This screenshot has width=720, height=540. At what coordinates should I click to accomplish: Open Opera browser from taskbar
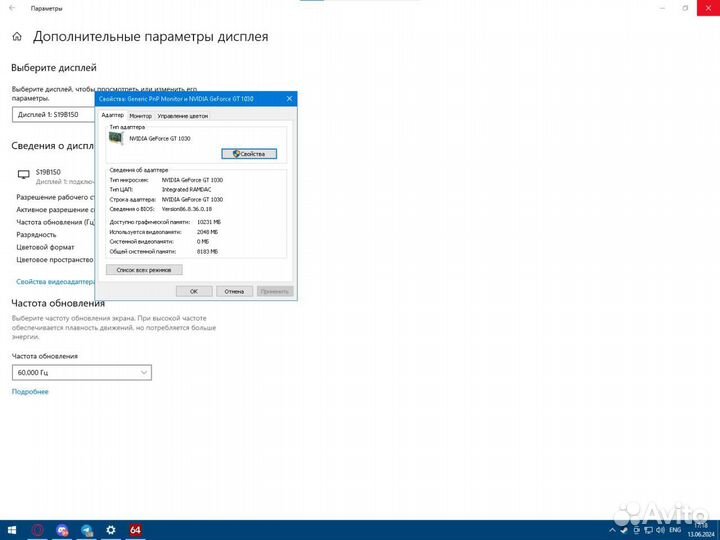[x=38, y=530]
